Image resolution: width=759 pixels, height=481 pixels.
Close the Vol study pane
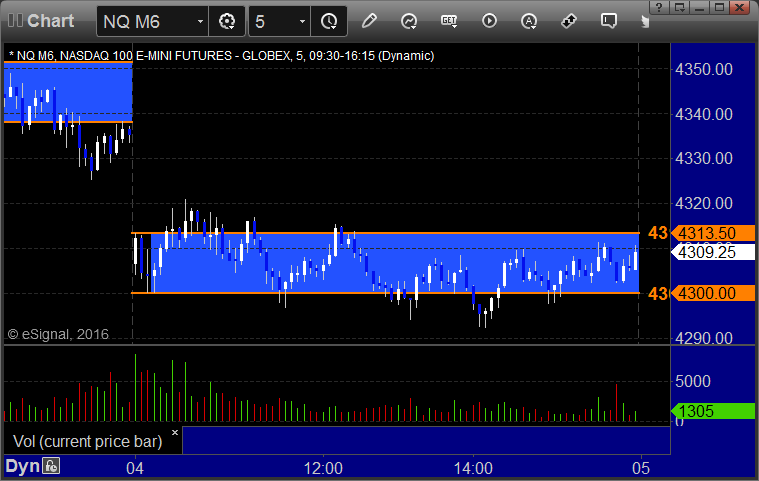tap(175, 432)
